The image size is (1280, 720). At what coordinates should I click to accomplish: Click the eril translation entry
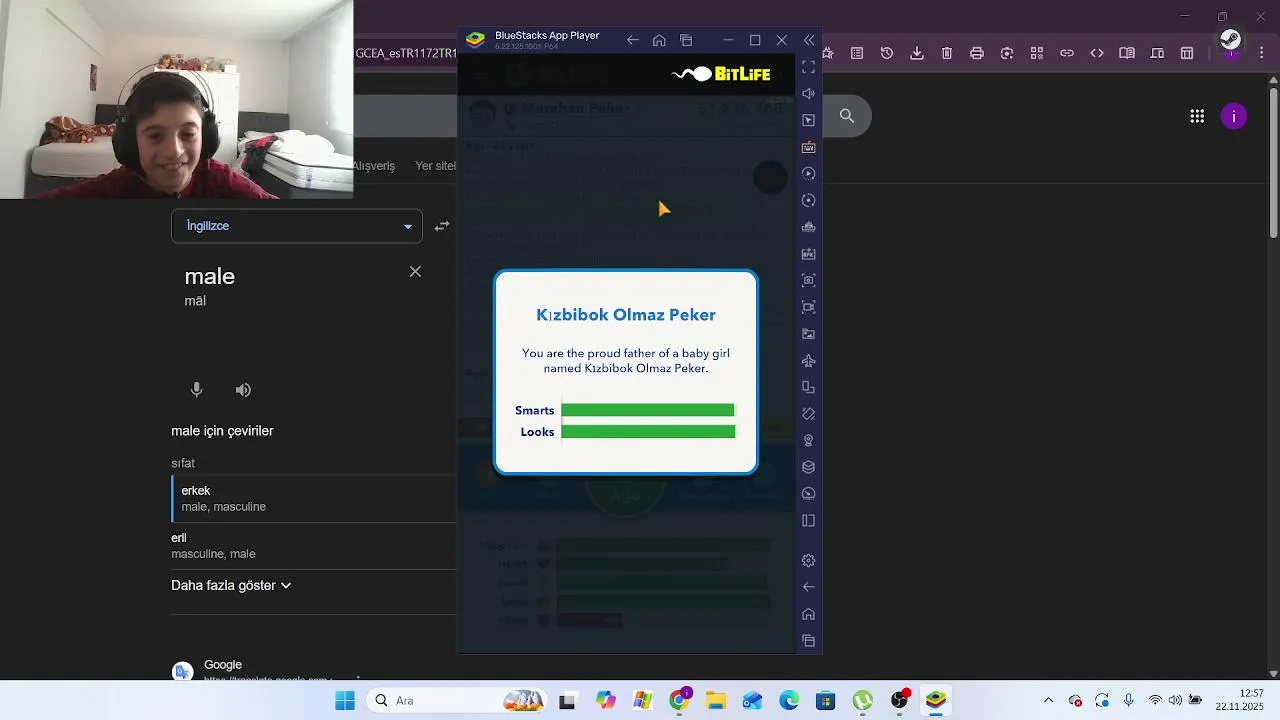[314, 546]
